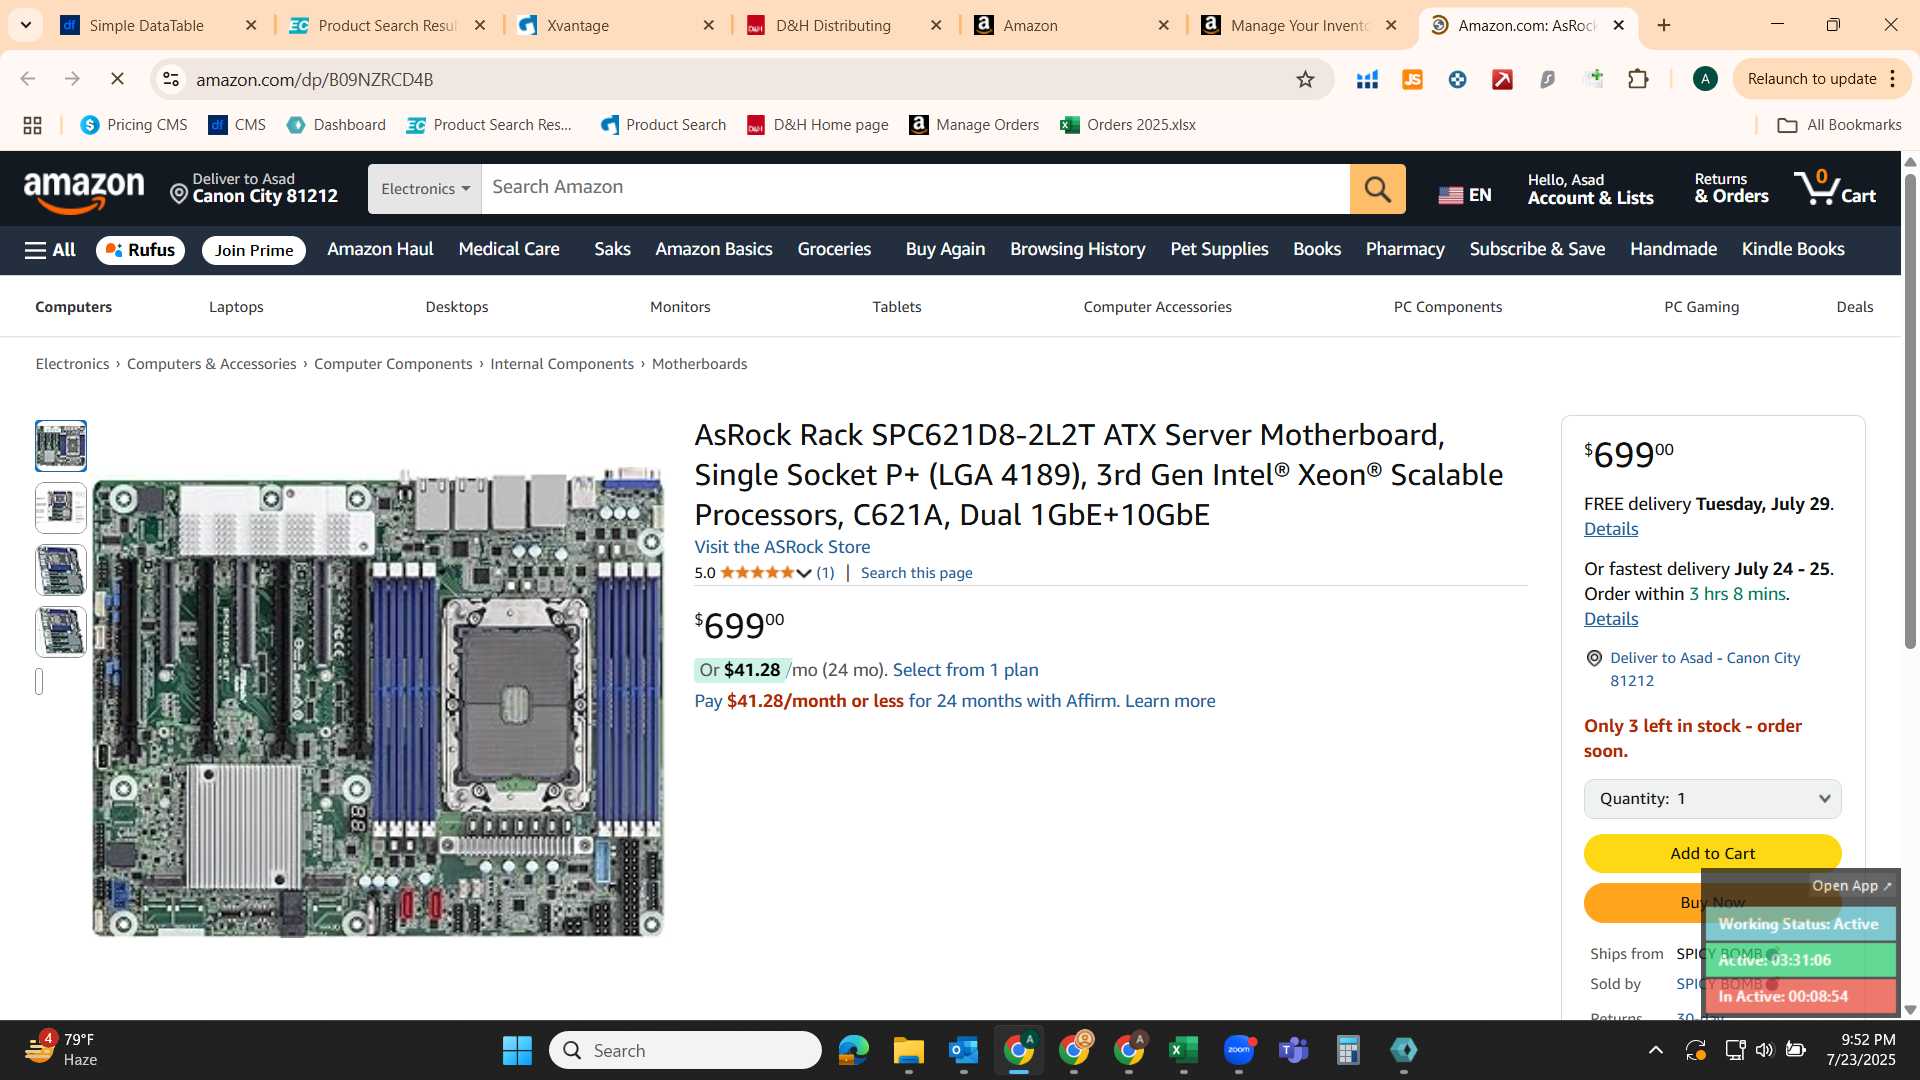
Task: Open PC Components category
Action: (1447, 307)
